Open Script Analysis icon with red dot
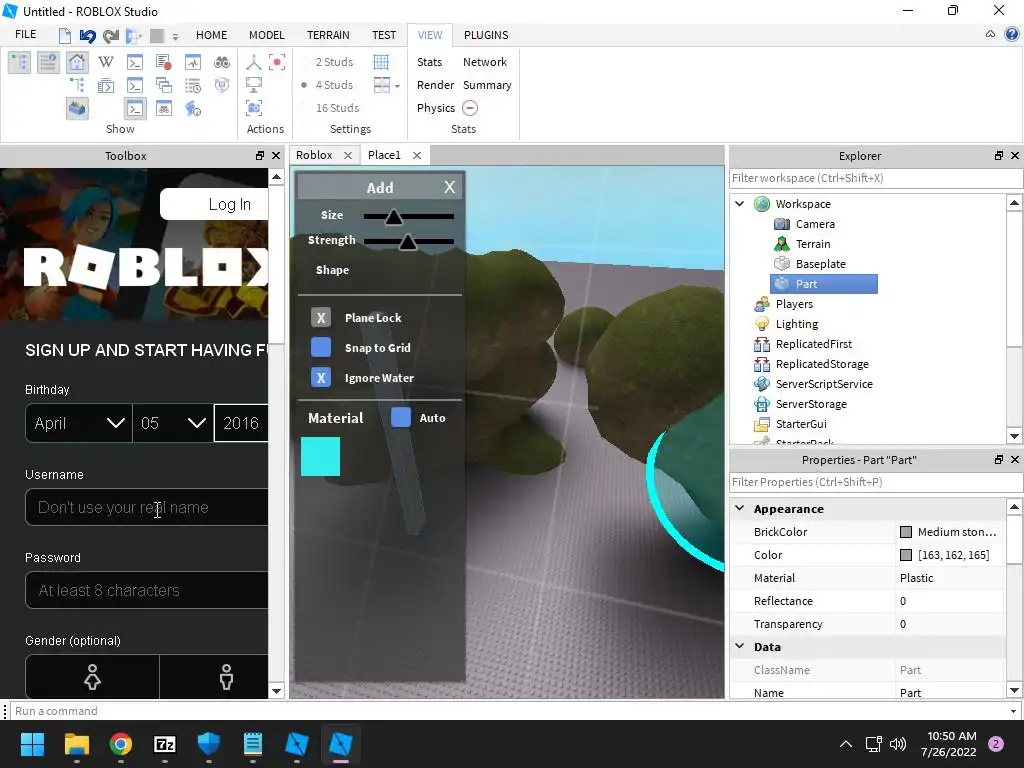 point(164,62)
